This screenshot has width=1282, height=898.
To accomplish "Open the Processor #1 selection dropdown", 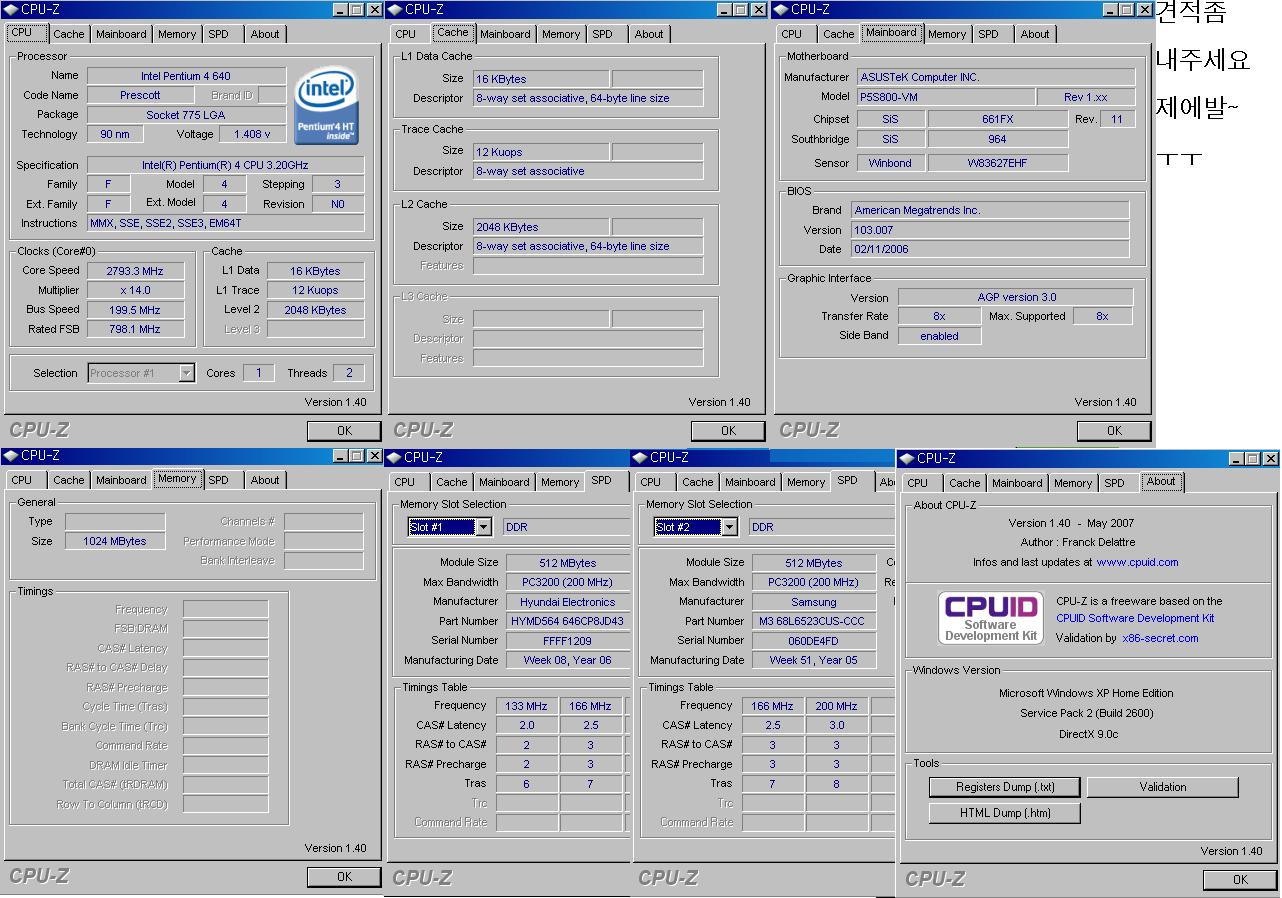I will click(186, 373).
